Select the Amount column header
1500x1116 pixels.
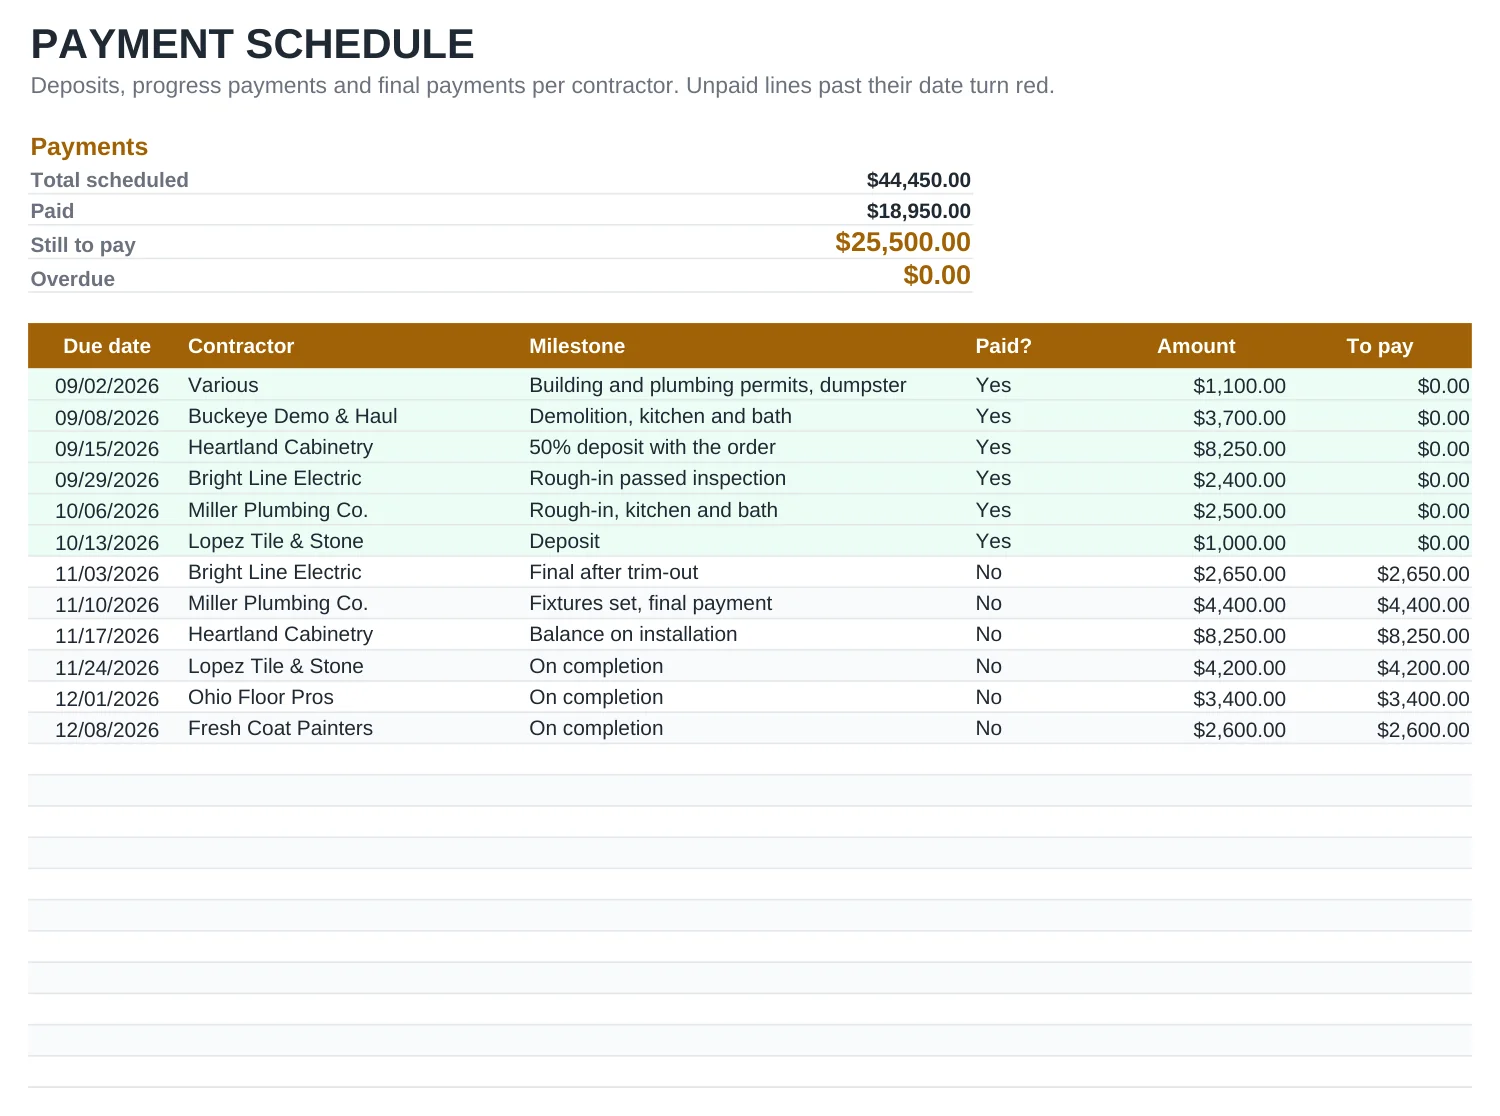pyautogui.click(x=1196, y=346)
